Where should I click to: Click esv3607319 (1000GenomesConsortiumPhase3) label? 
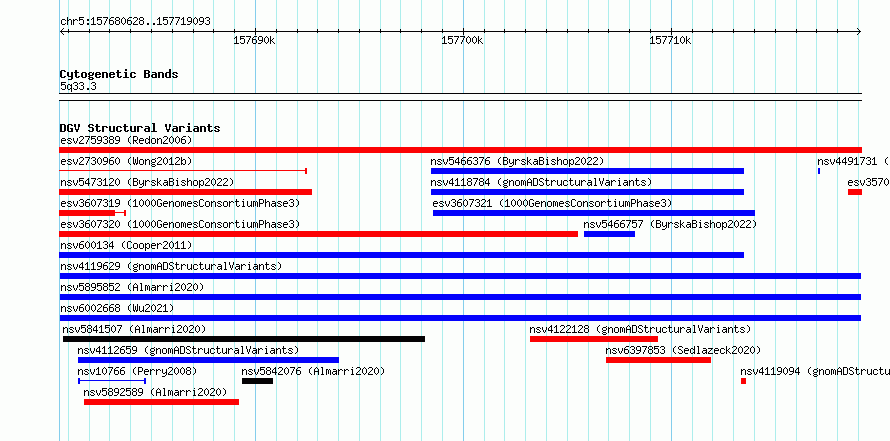coord(180,203)
